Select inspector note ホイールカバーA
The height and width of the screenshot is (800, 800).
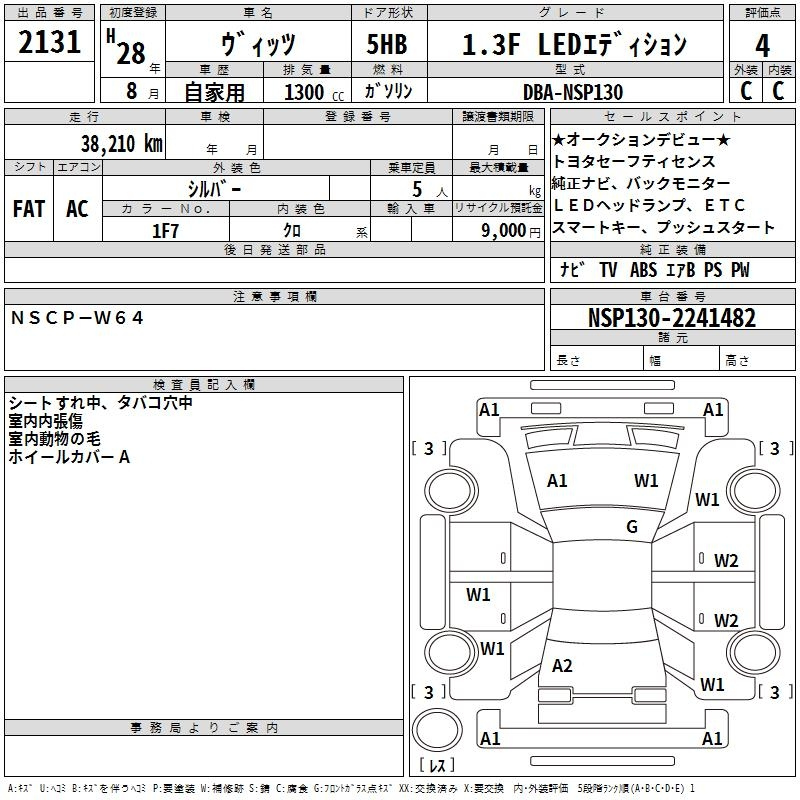tap(69, 456)
